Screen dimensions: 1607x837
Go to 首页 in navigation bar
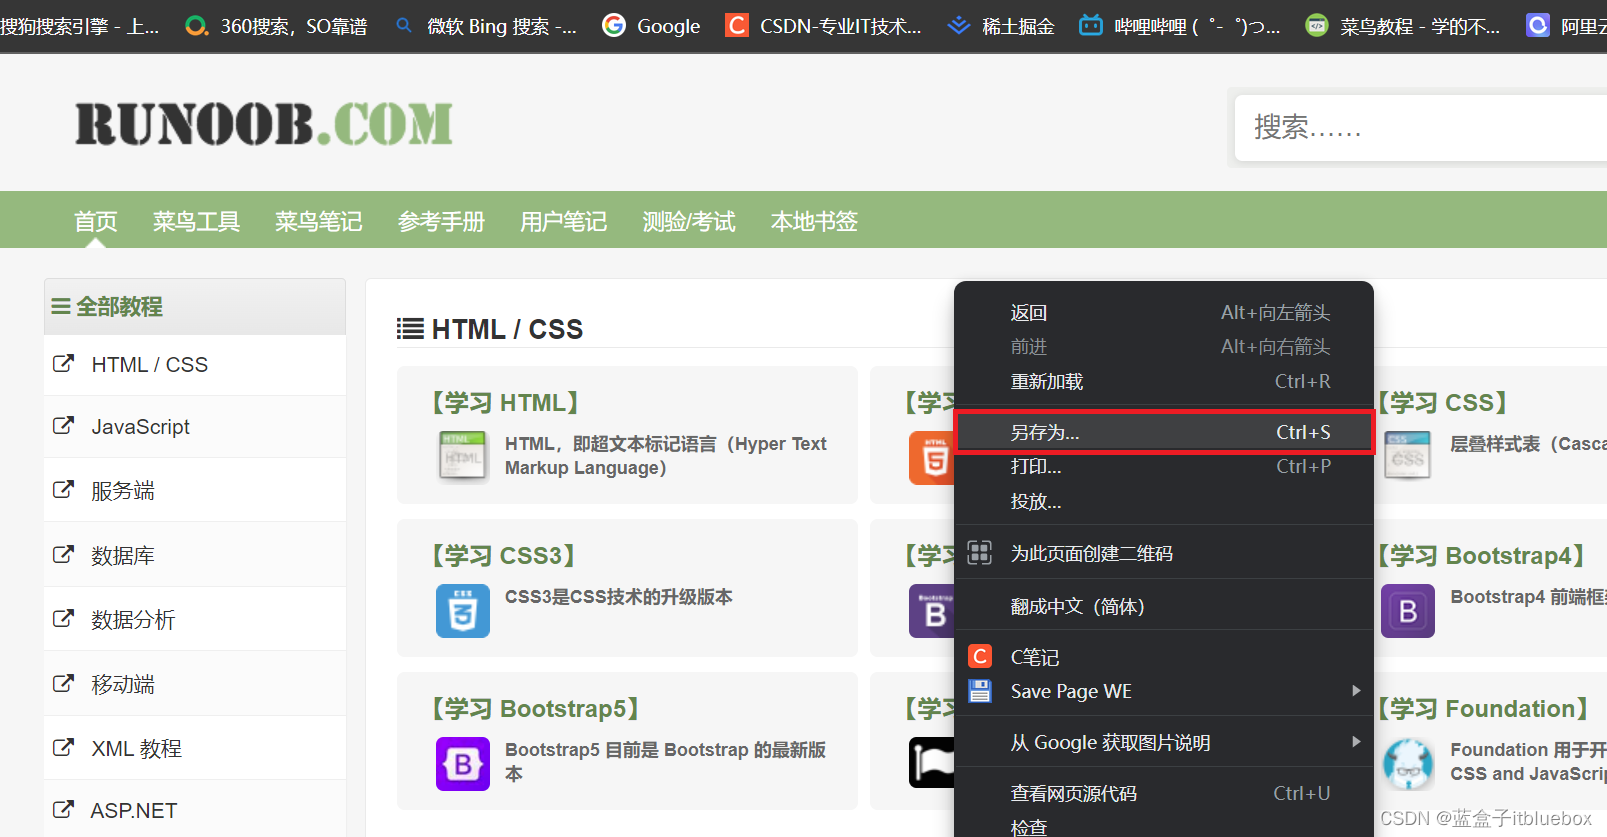coord(96,221)
